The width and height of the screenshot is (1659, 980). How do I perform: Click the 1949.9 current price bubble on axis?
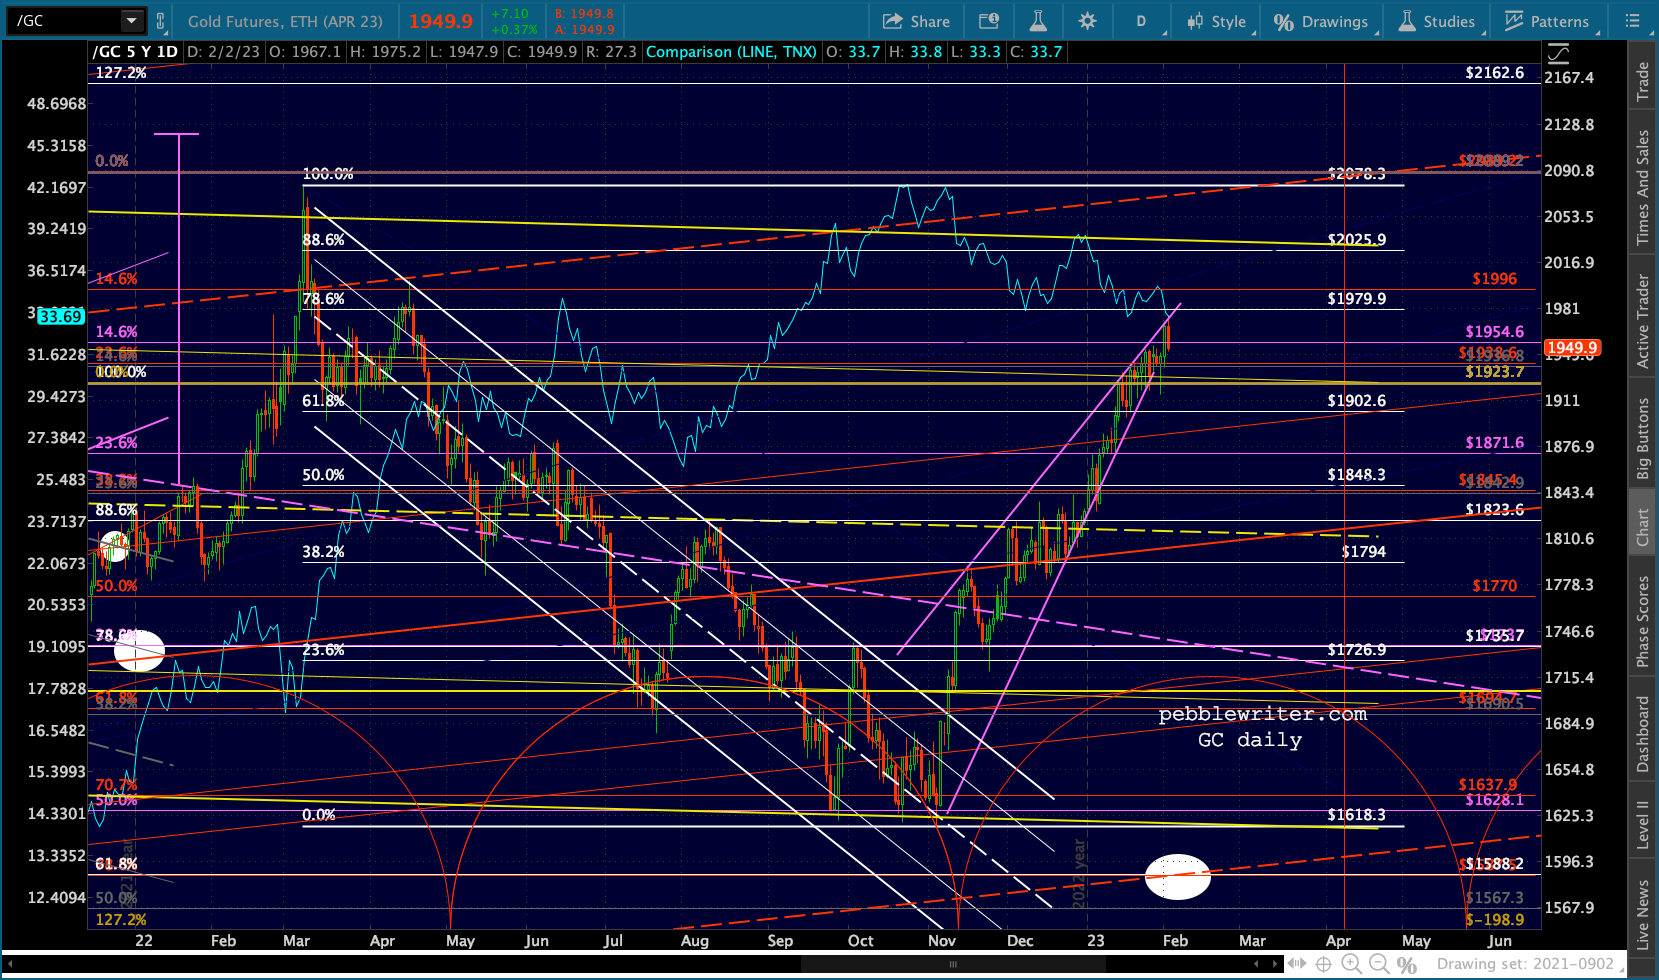(1572, 348)
